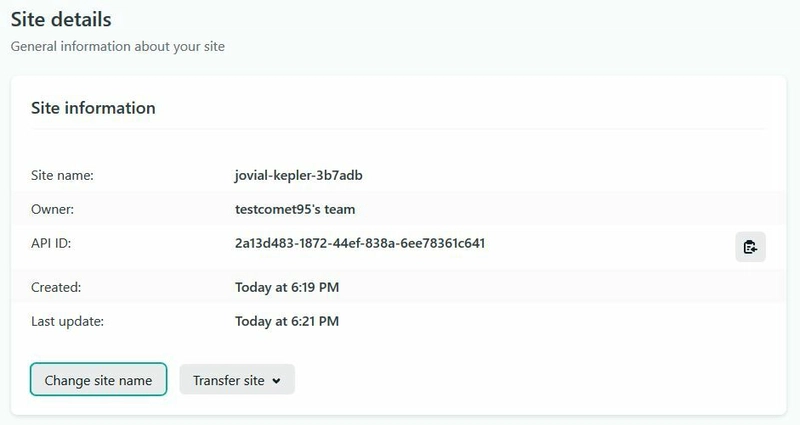
Task: Click the Change site name button
Action: tap(98, 380)
